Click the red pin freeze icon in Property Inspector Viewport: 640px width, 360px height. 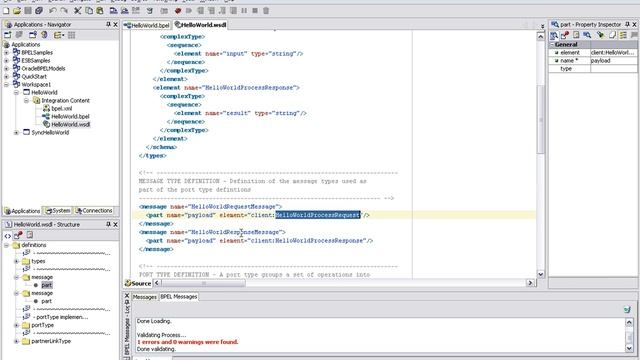[x=565, y=36]
